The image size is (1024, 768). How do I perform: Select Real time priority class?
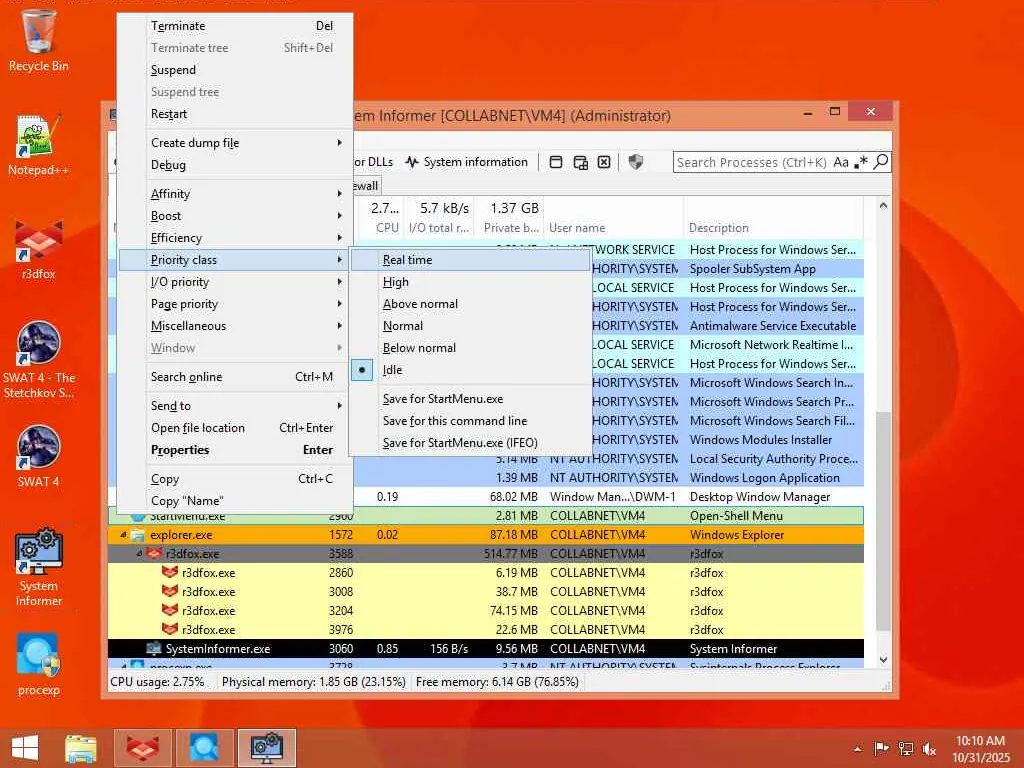(x=470, y=260)
